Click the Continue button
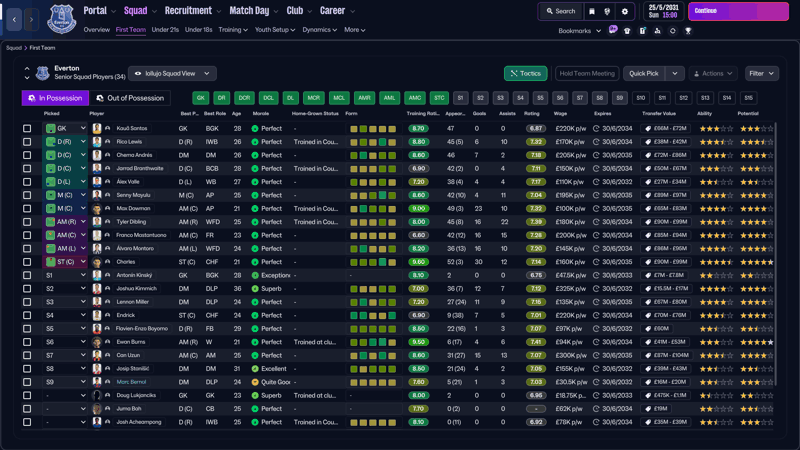Image resolution: width=800 pixels, height=450 pixels. coord(738,11)
